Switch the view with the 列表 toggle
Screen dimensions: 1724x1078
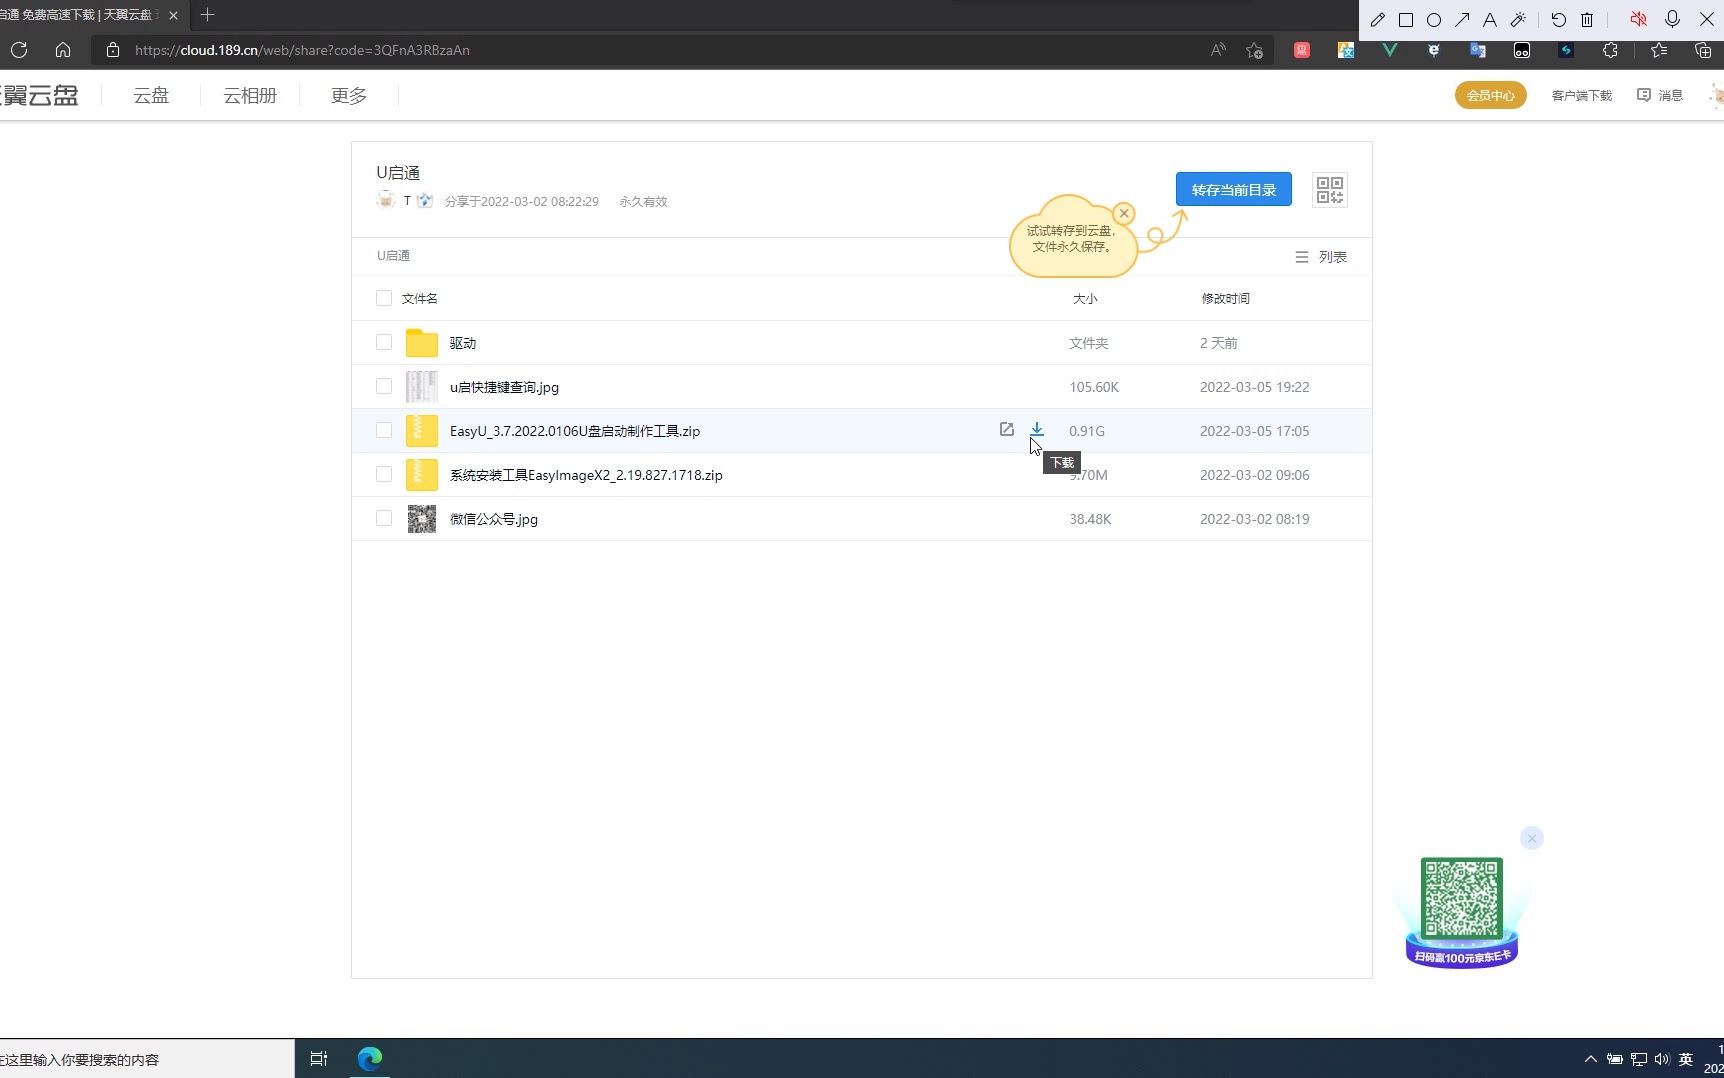(x=1321, y=257)
